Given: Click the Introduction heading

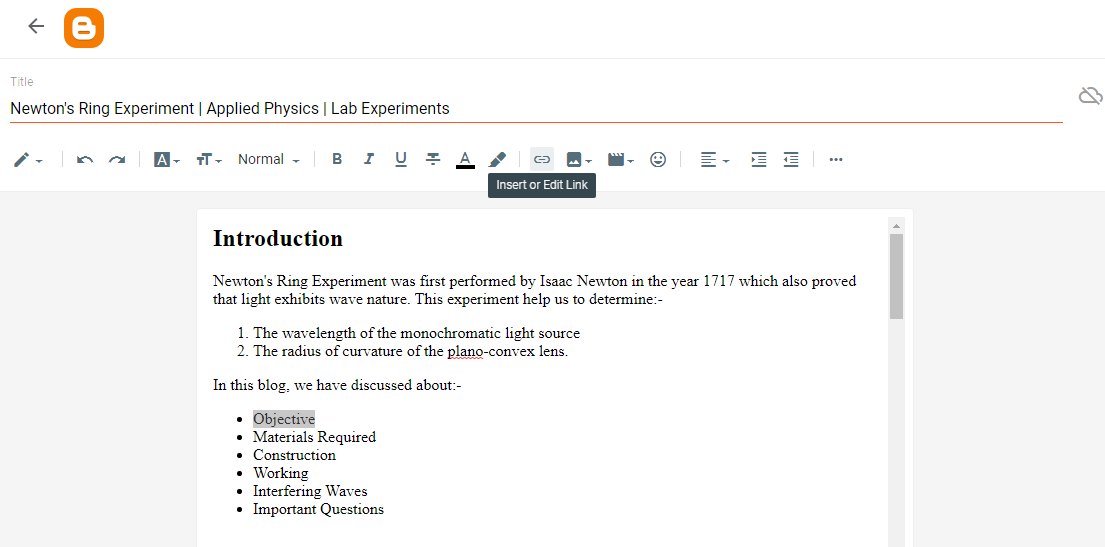Looking at the screenshot, I should pyautogui.click(x=278, y=238).
